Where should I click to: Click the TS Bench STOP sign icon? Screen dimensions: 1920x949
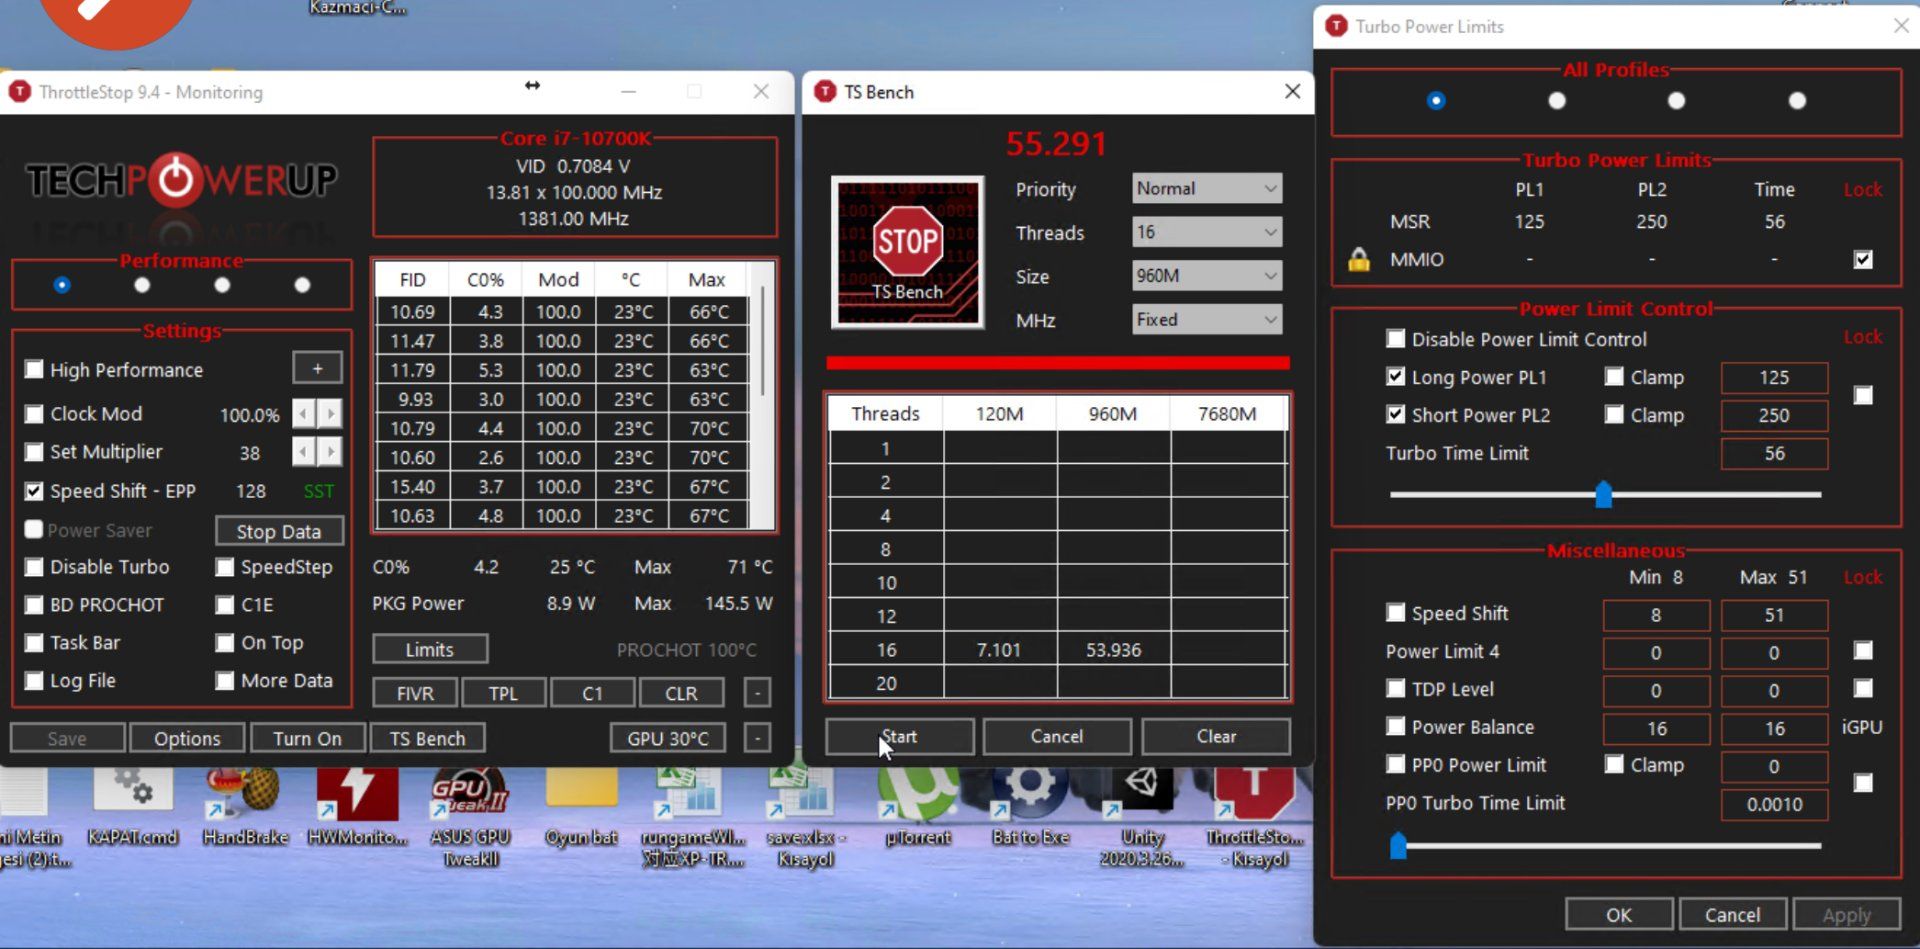907,252
